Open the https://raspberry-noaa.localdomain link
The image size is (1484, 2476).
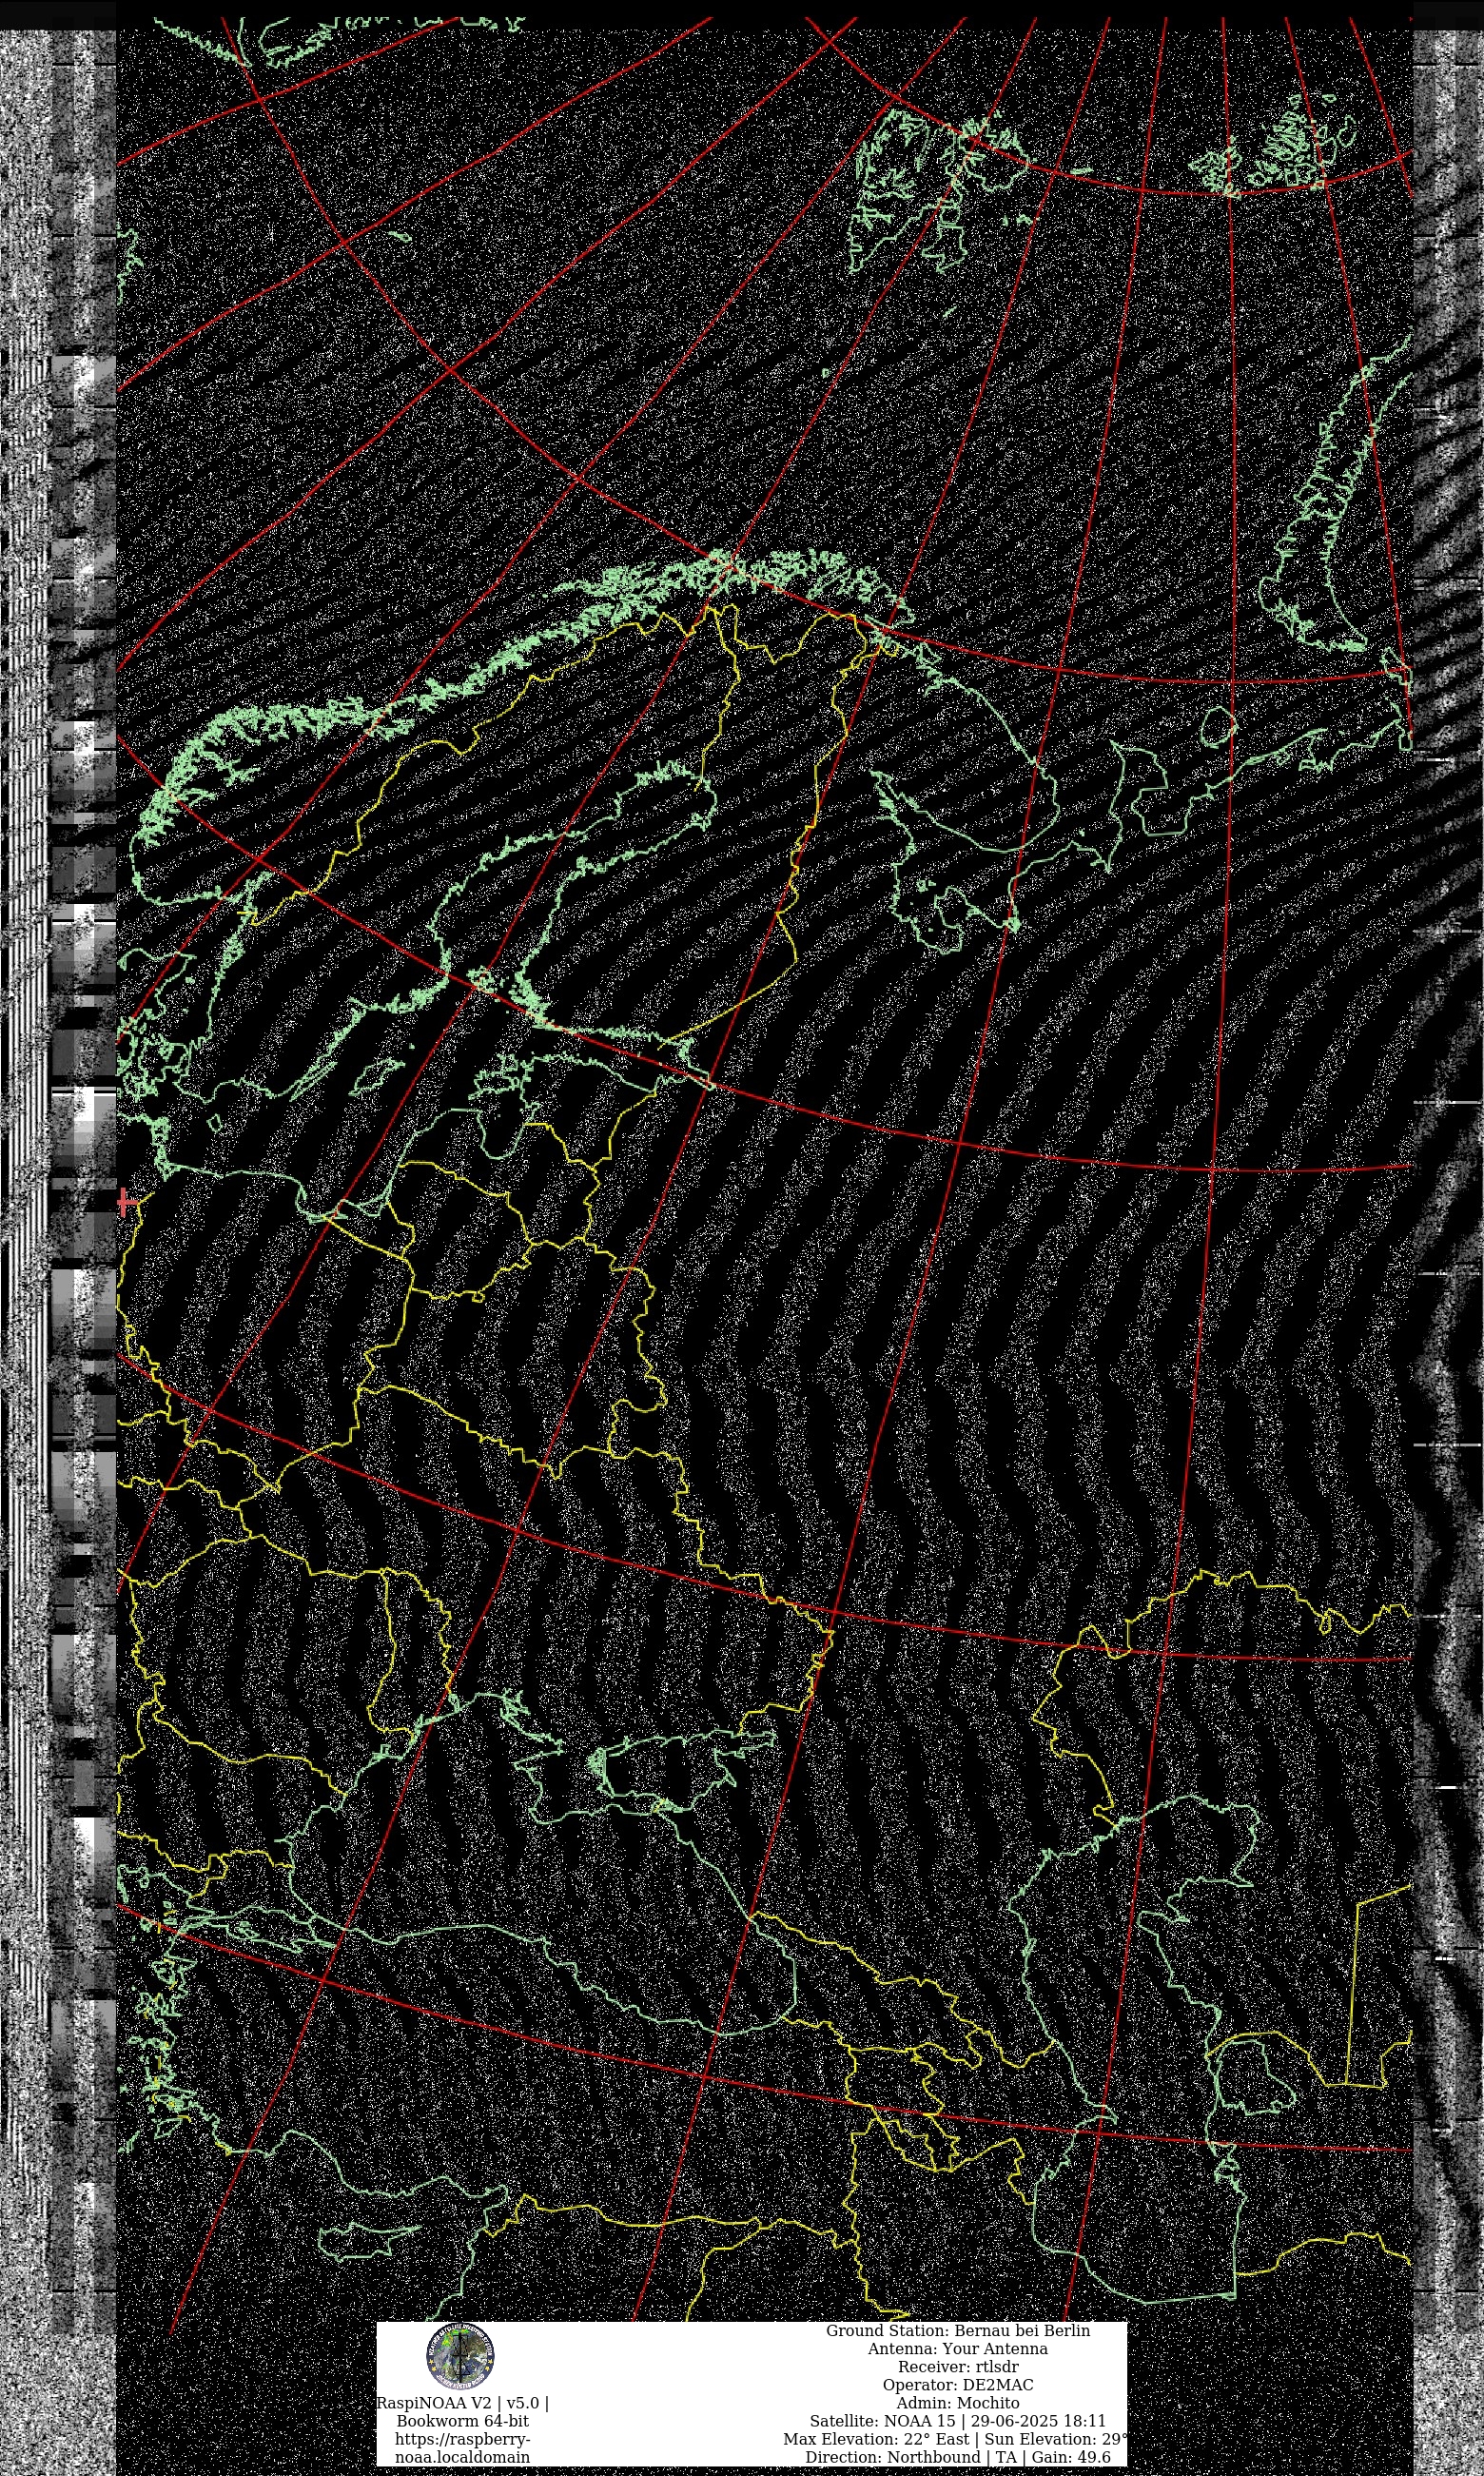[x=462, y=2447]
